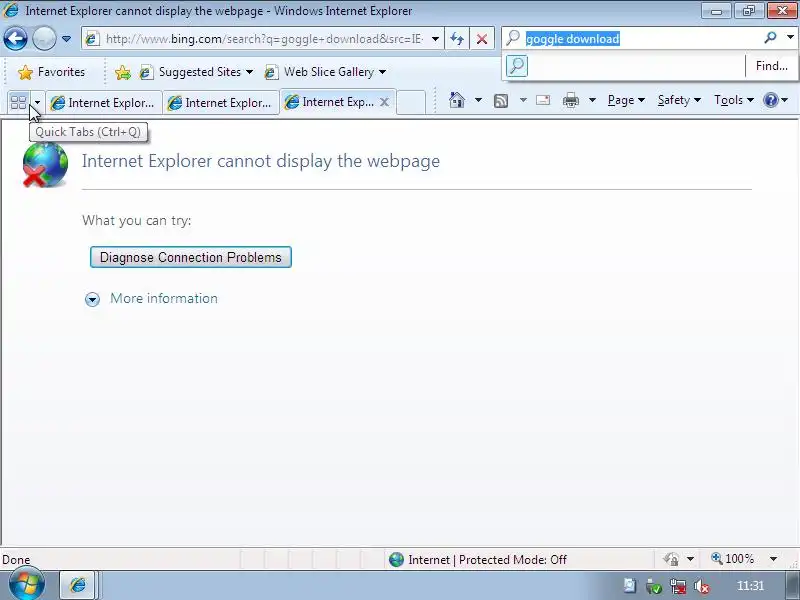The width and height of the screenshot is (800, 600).
Task: Click the 100% zoom level button
Action: click(x=733, y=559)
